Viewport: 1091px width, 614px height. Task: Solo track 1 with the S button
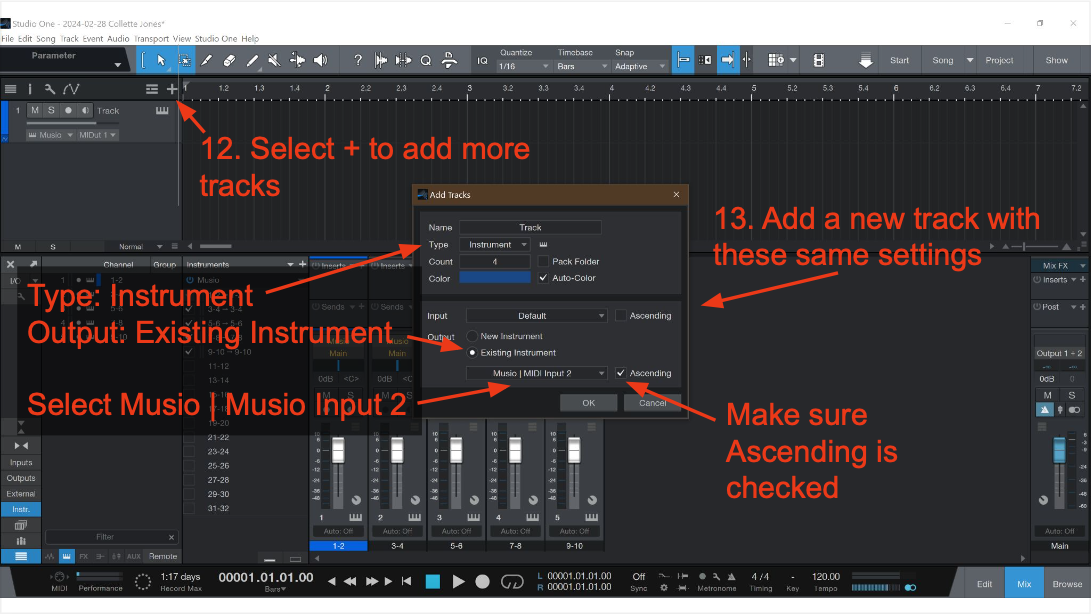click(51, 110)
